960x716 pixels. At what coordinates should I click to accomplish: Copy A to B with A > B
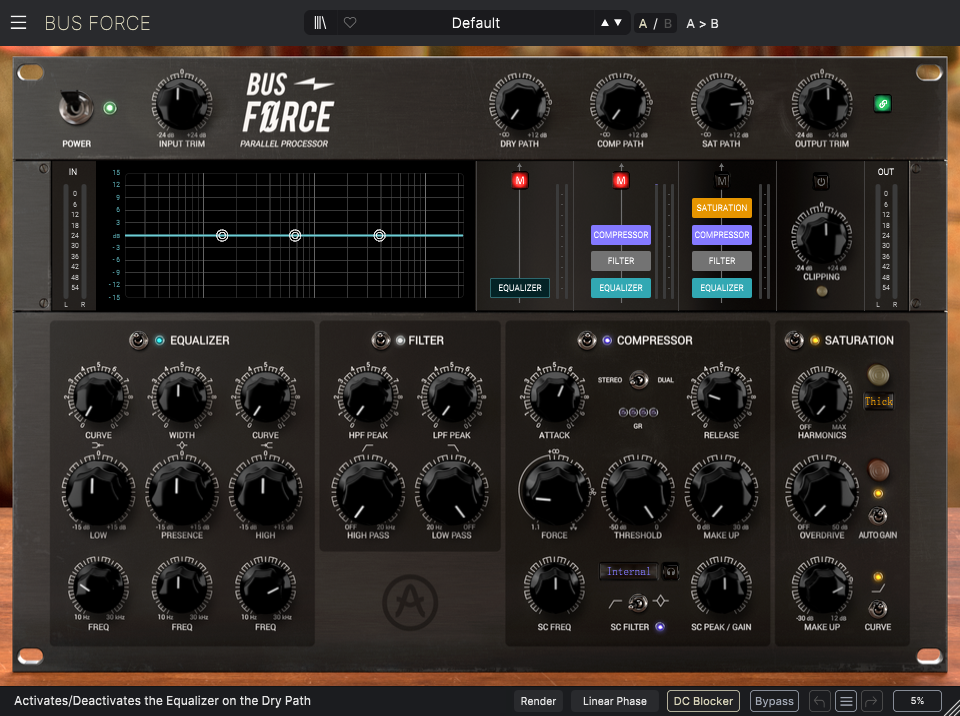point(702,24)
